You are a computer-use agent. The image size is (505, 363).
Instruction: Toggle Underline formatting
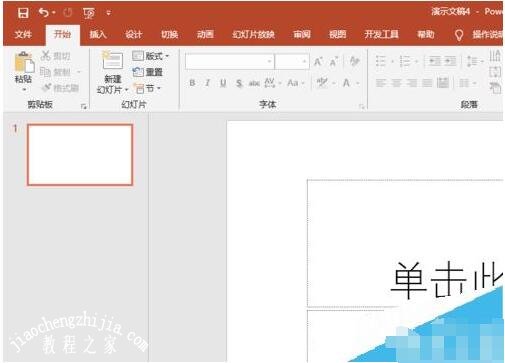point(223,83)
